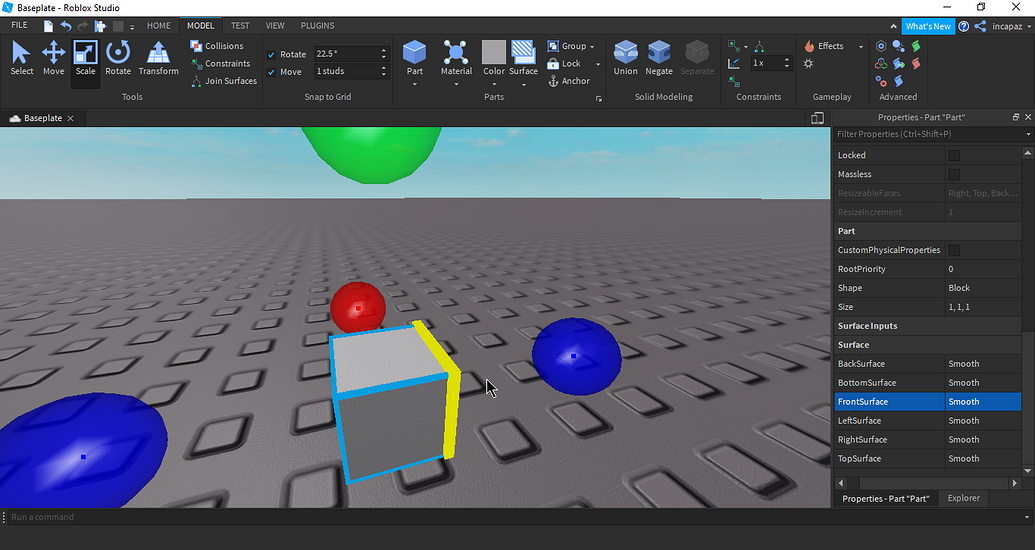Switch to the TEST ribbon tab
Viewport: 1035px width, 550px height.
240,26
